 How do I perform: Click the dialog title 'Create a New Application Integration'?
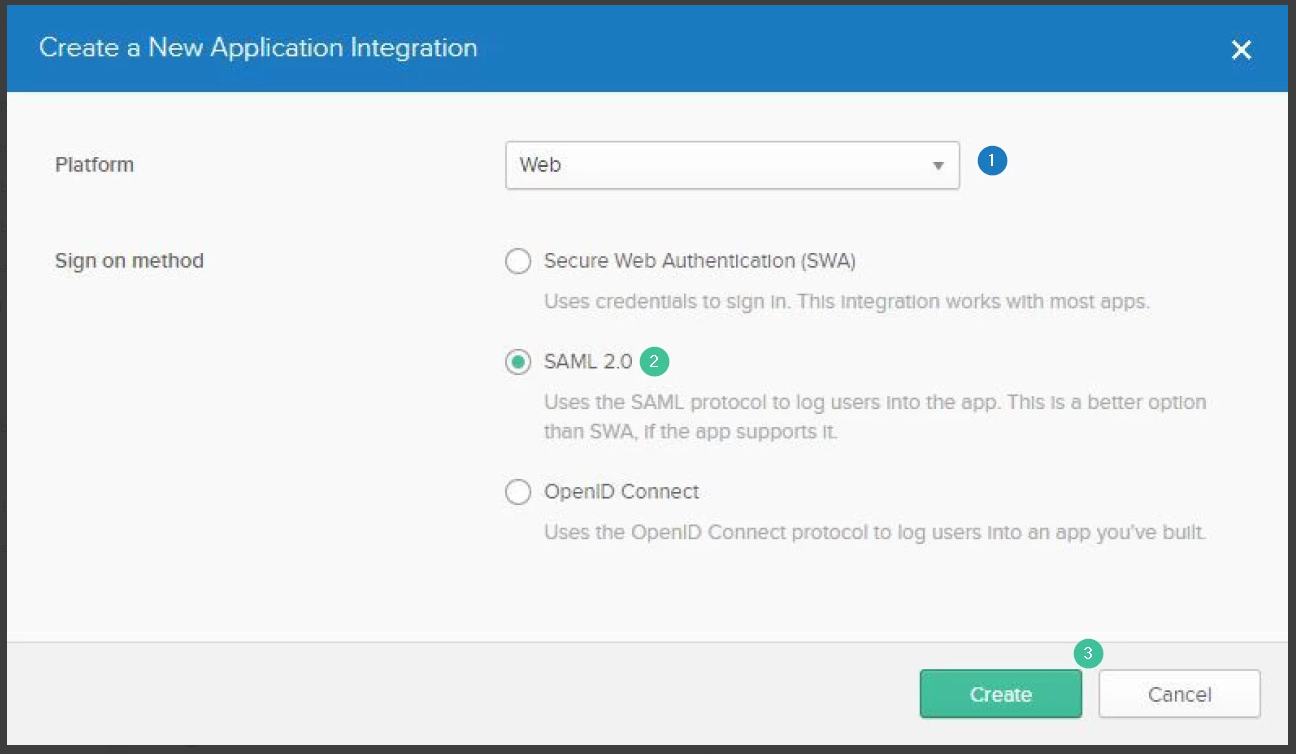tap(258, 47)
